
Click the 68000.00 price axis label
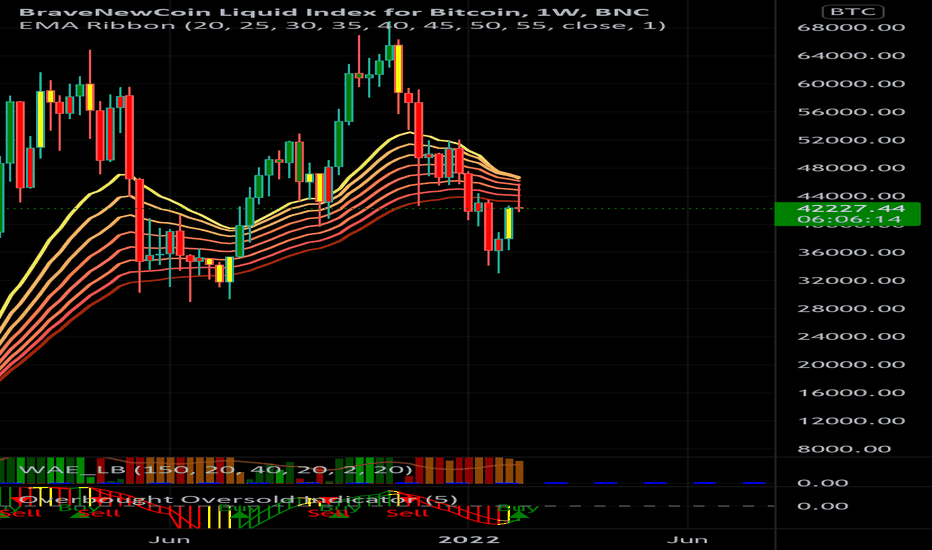coord(851,27)
